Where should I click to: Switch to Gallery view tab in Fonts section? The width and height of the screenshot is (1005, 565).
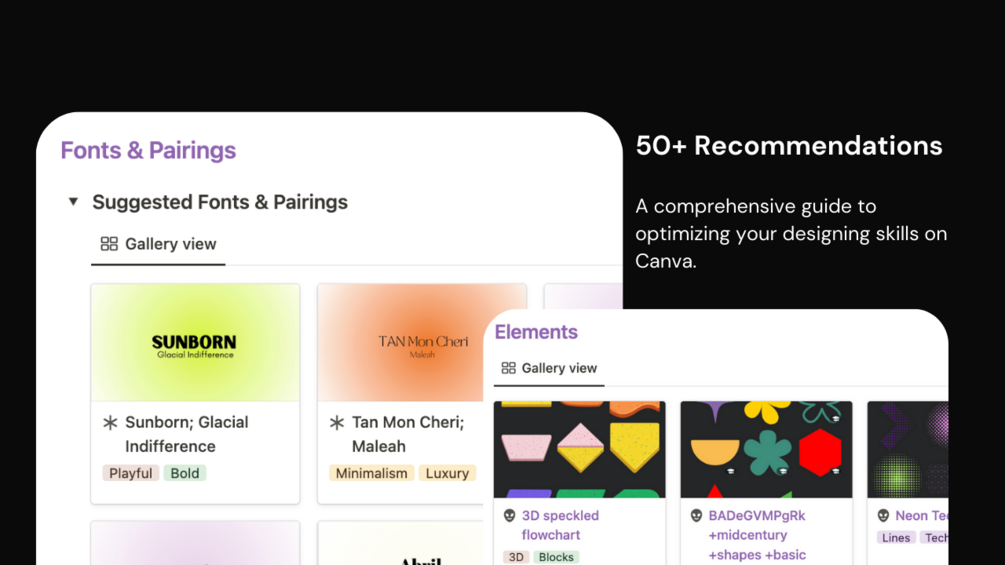(159, 244)
